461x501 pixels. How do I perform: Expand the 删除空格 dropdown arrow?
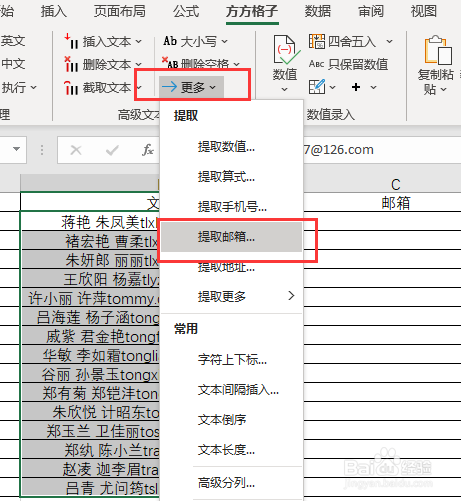pos(237,64)
